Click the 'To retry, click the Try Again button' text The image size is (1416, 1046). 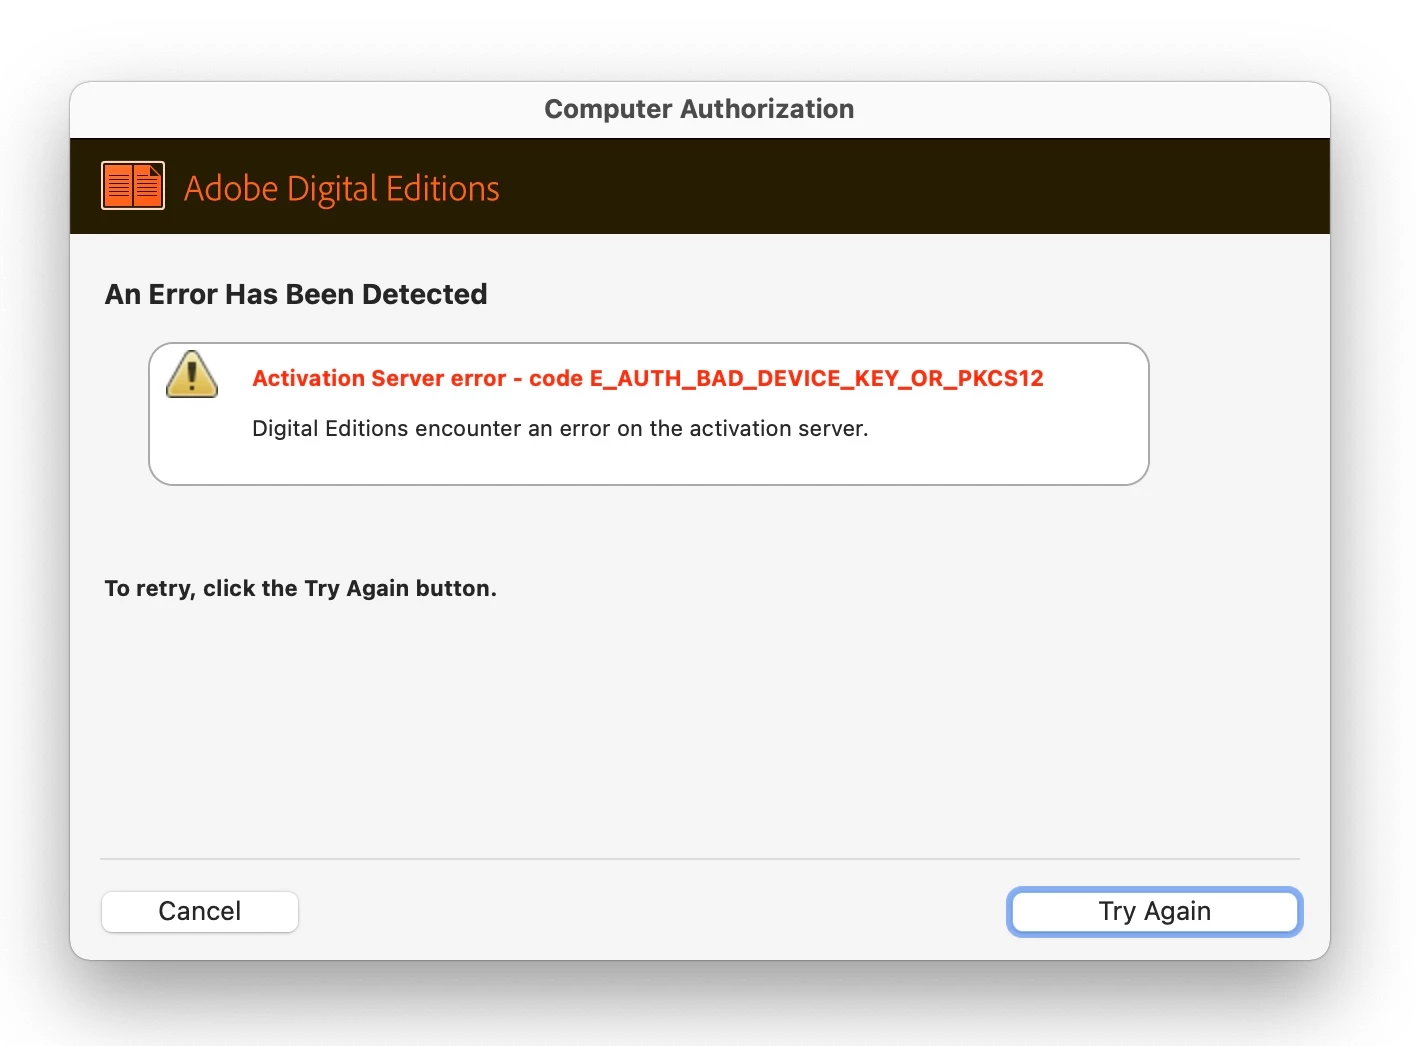point(300,588)
